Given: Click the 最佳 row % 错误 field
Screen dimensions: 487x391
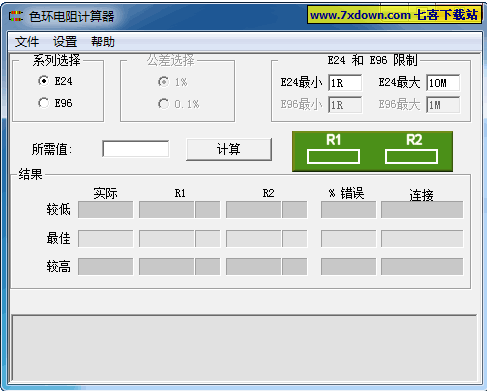Looking at the screenshot, I should point(348,238).
